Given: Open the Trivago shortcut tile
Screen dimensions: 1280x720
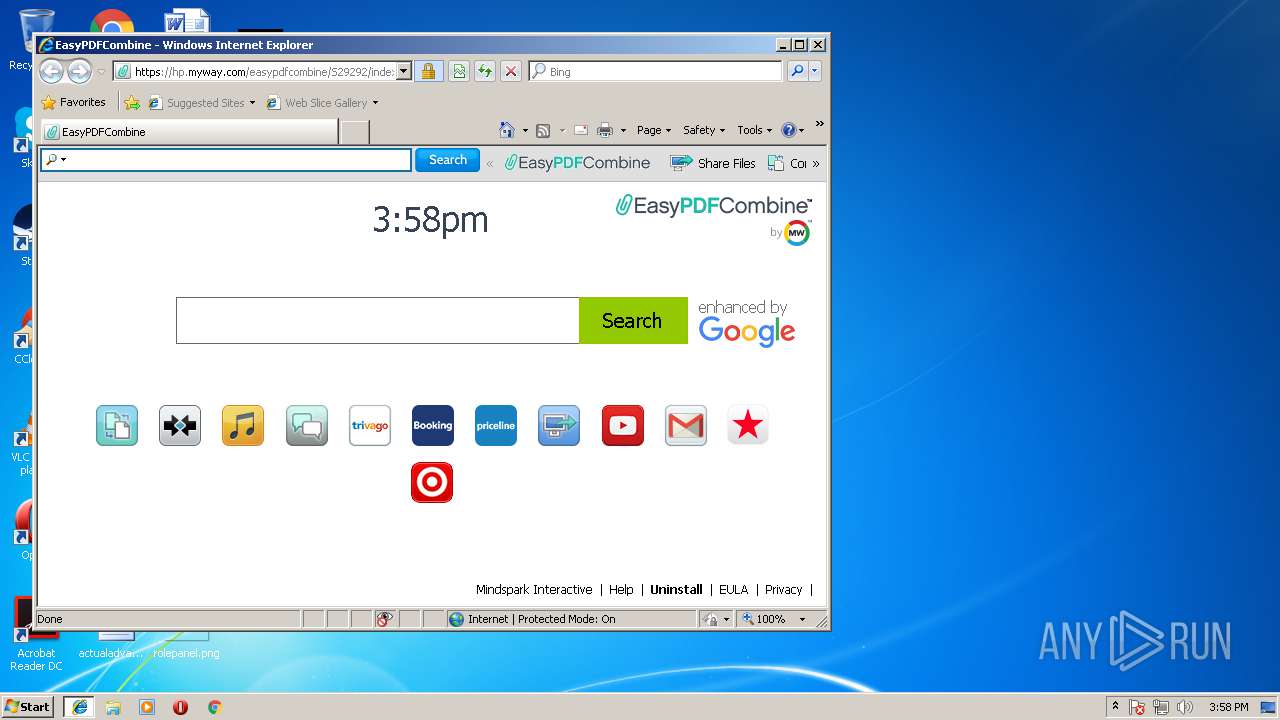Looking at the screenshot, I should 370,425.
